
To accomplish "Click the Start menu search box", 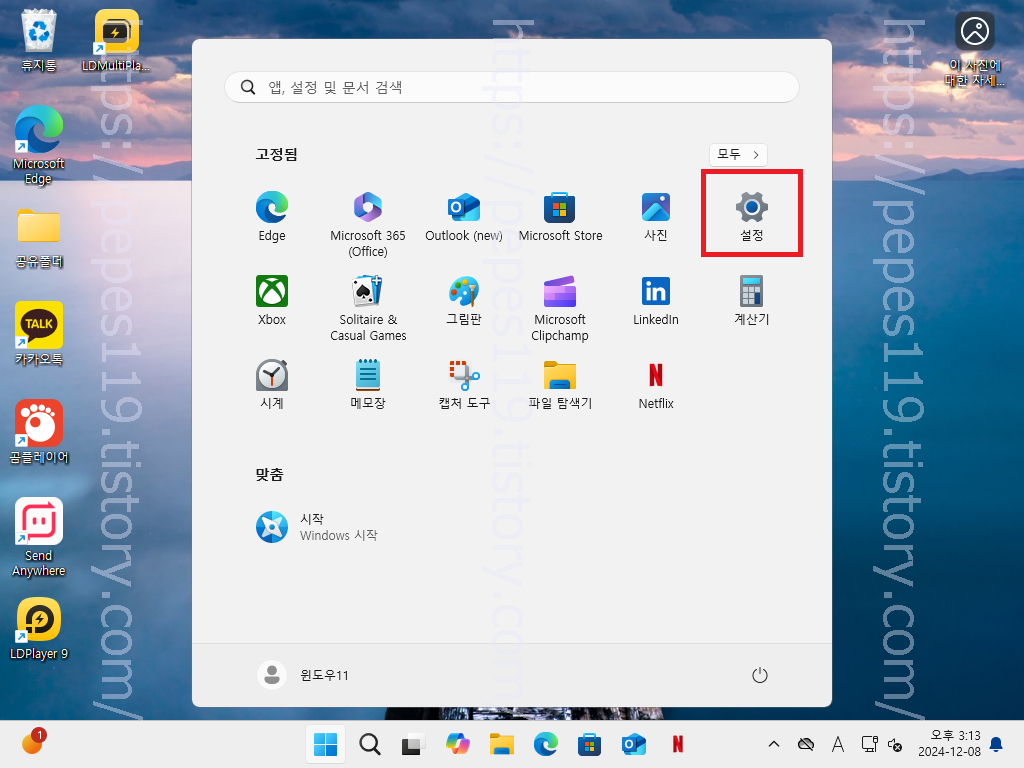I will (x=511, y=87).
